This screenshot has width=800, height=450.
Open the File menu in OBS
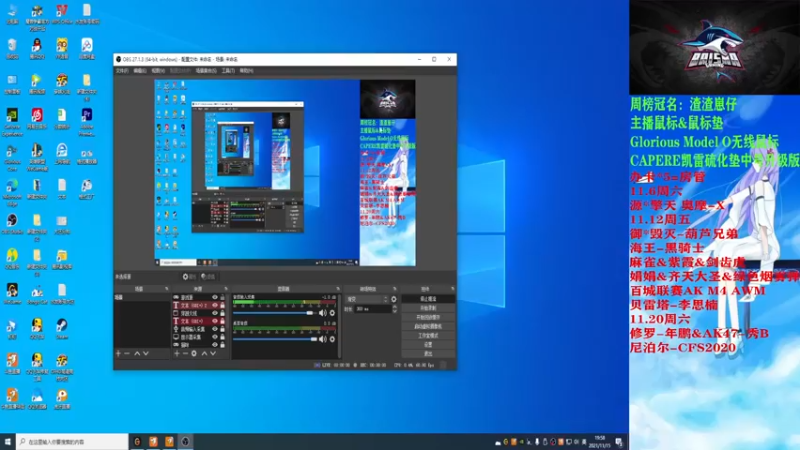tap(122, 71)
